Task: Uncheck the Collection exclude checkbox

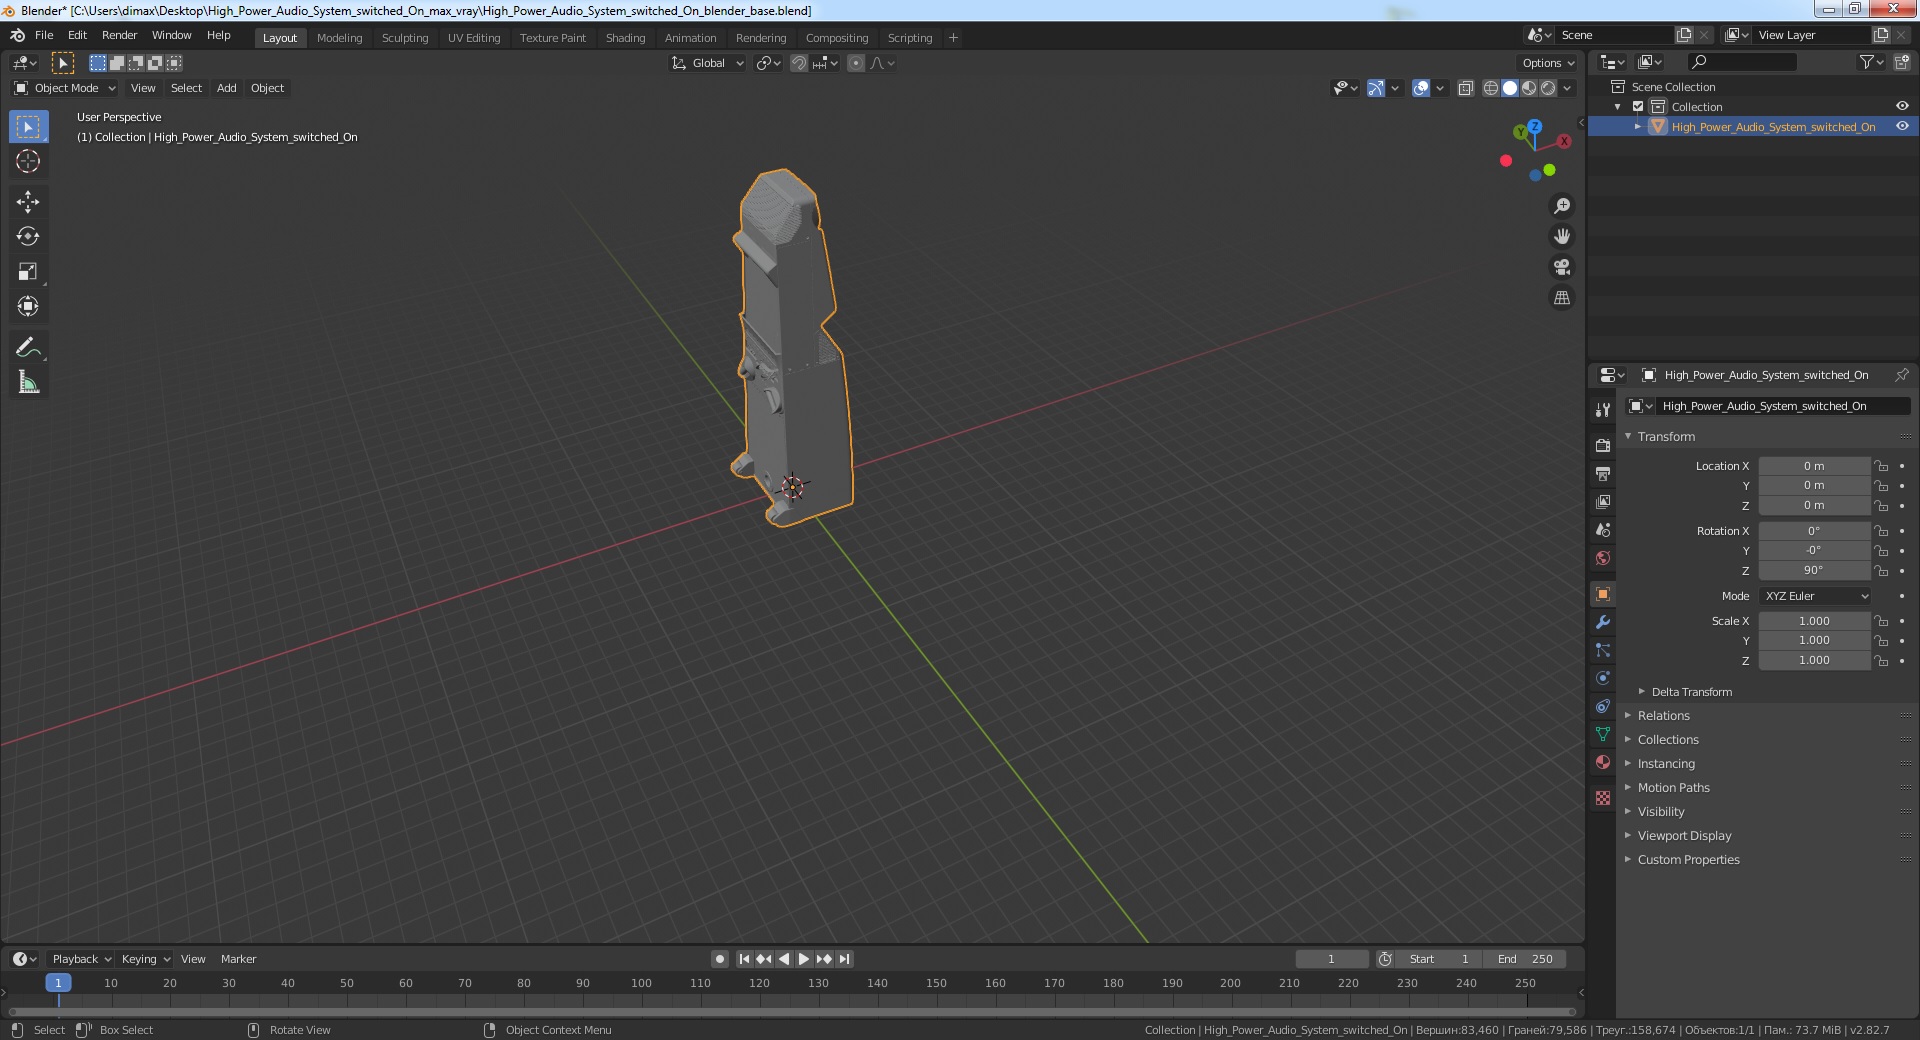Action: [1638, 106]
